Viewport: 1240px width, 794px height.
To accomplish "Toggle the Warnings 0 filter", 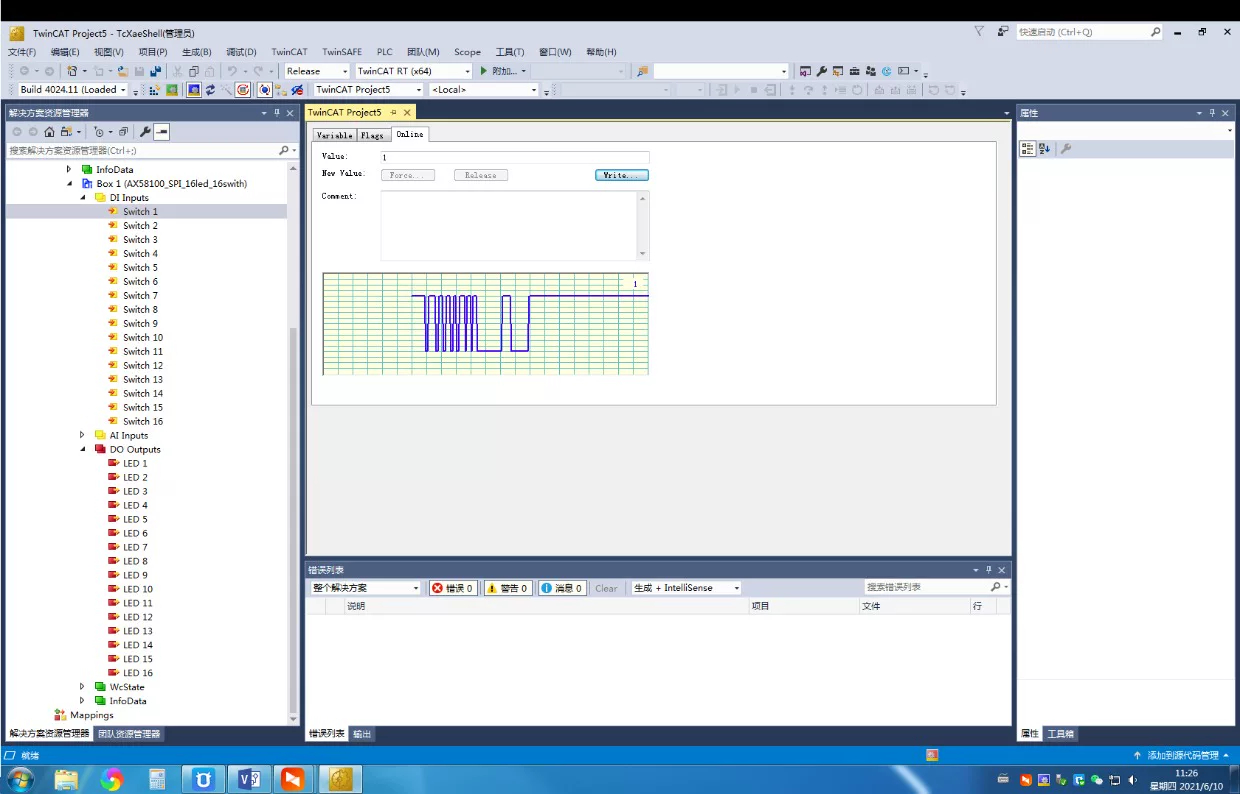I will (x=508, y=588).
